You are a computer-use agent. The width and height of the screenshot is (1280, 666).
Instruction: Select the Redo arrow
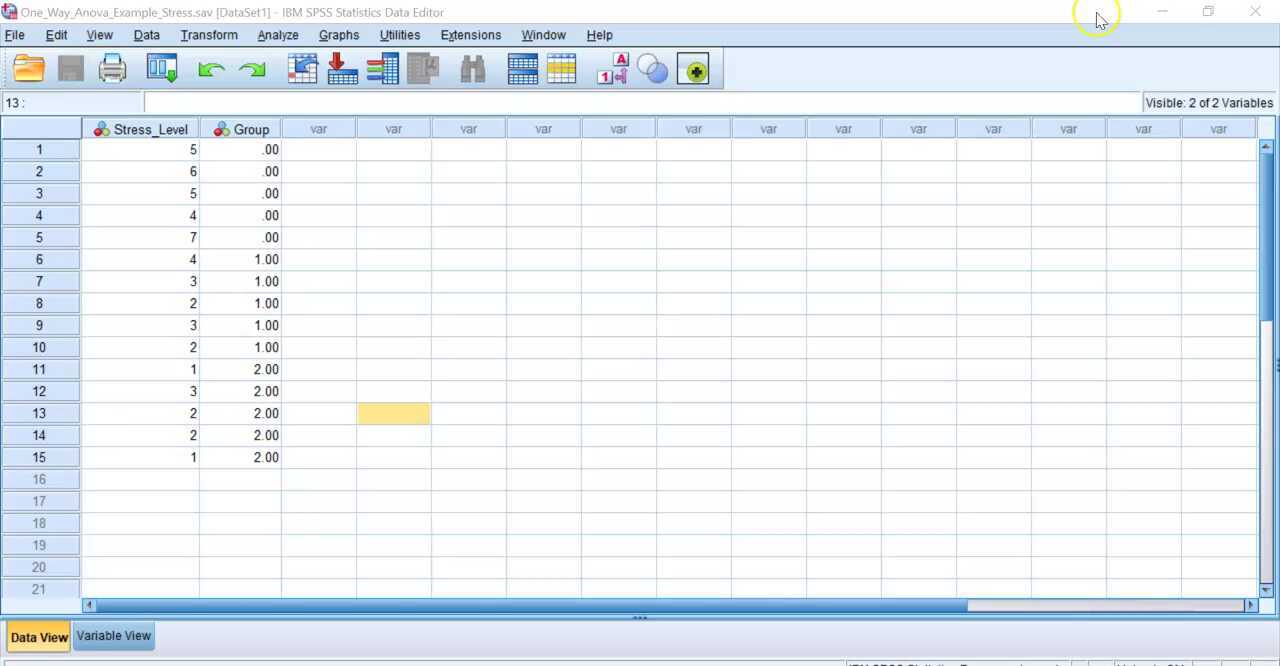click(x=251, y=68)
